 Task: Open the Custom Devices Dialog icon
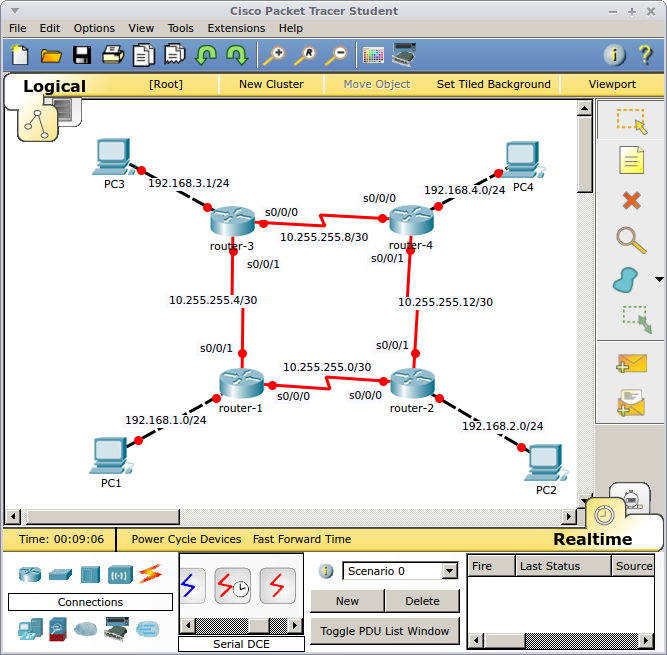click(x=404, y=55)
